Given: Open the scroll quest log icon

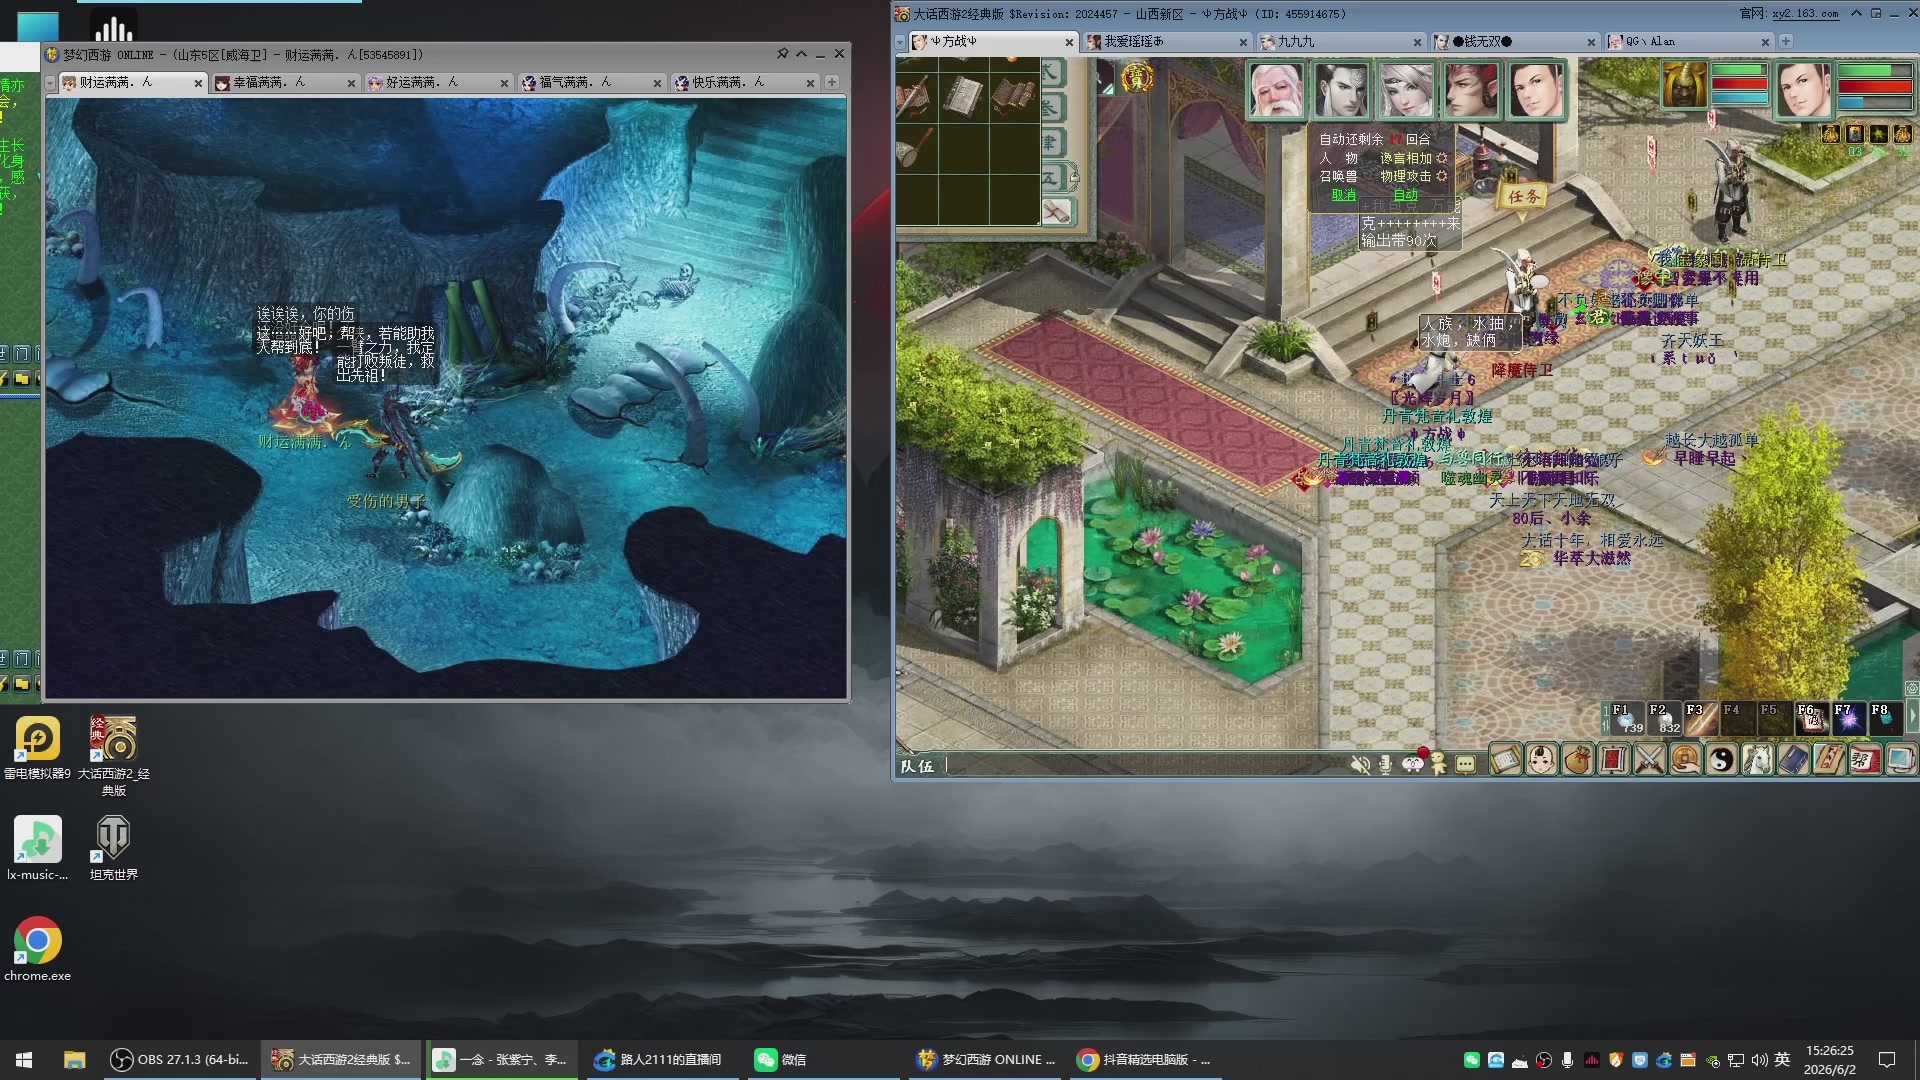Looking at the screenshot, I should (x=1505, y=761).
